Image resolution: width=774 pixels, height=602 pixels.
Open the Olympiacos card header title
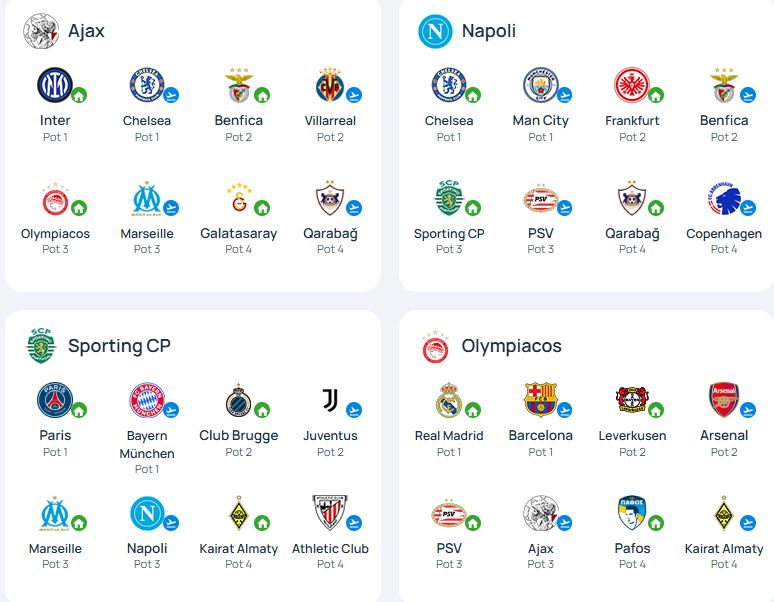(511, 345)
